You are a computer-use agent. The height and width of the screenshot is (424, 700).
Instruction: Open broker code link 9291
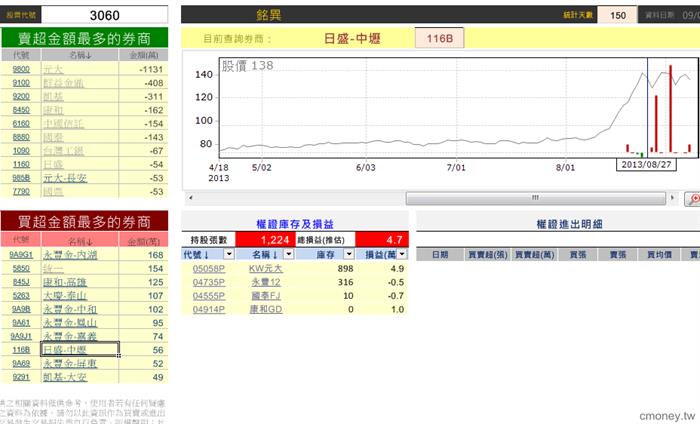click(21, 377)
